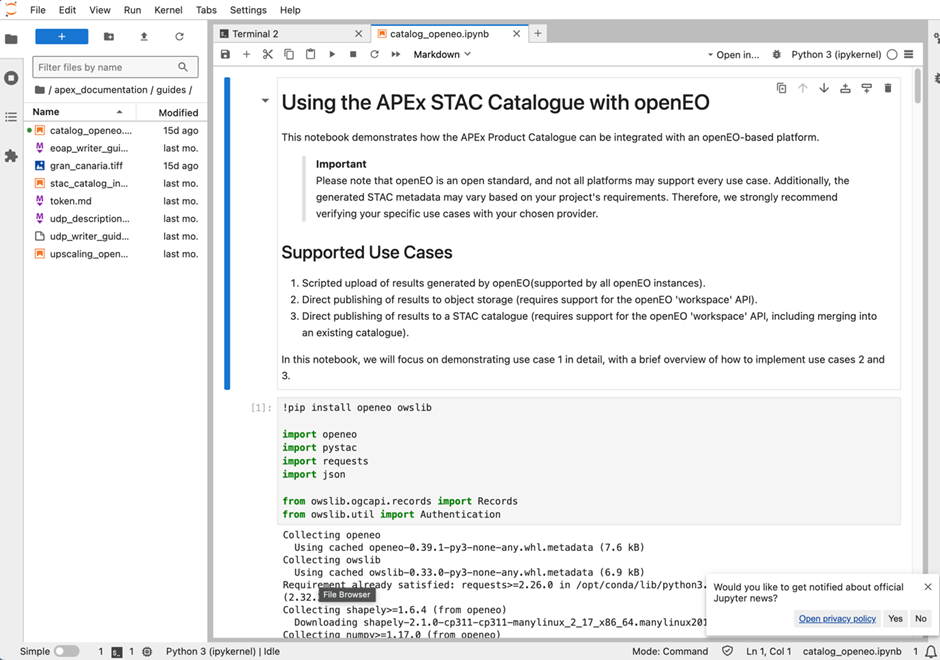Select gran_canaria.tiff file
Viewport: 940px width, 660px height.
[x=114, y=165]
